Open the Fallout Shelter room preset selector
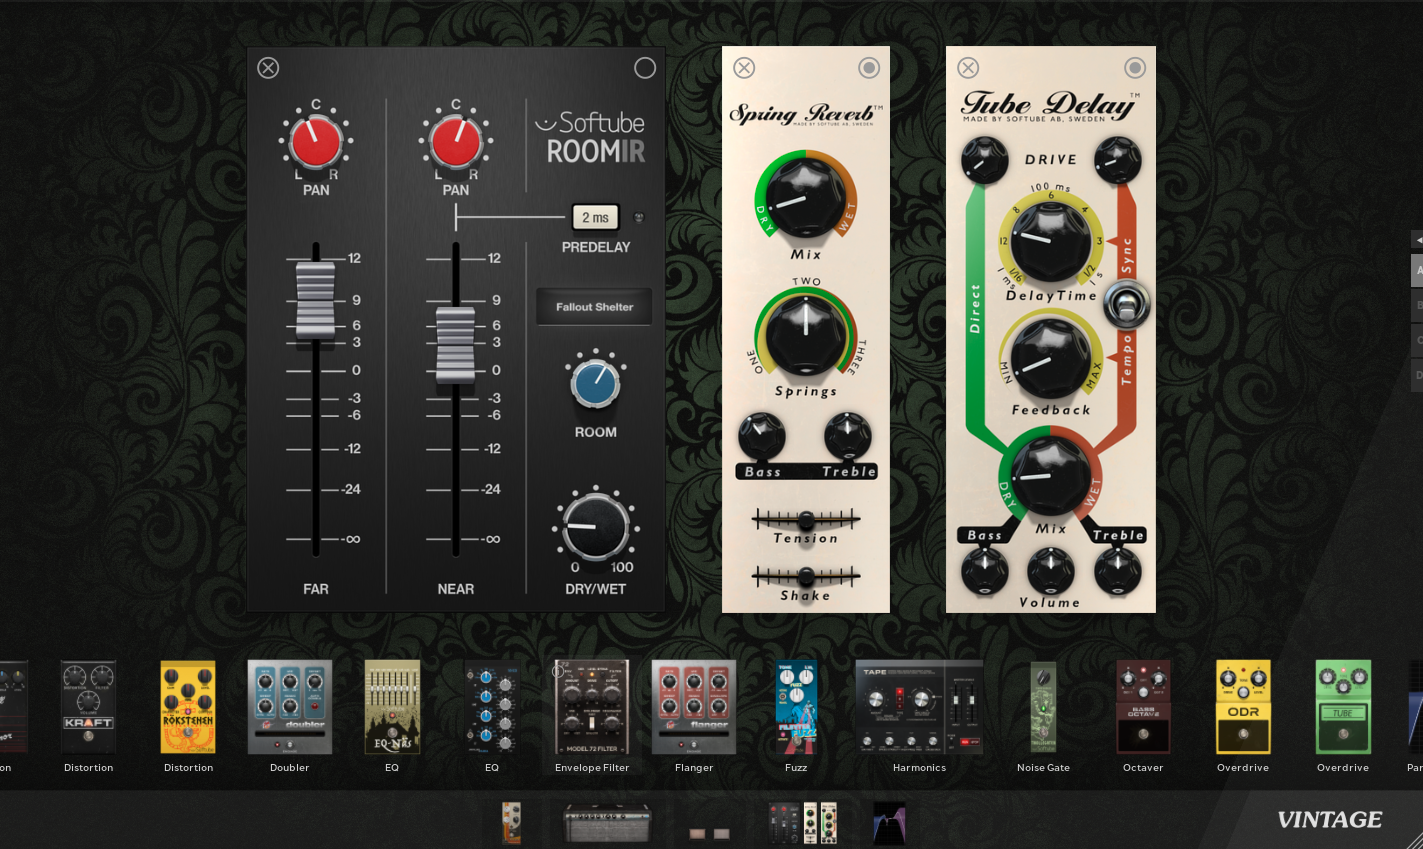The height and width of the screenshot is (849, 1423). [x=594, y=307]
